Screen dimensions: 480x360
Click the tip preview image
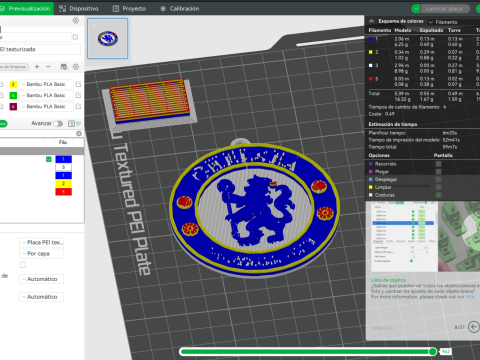pos(425,236)
